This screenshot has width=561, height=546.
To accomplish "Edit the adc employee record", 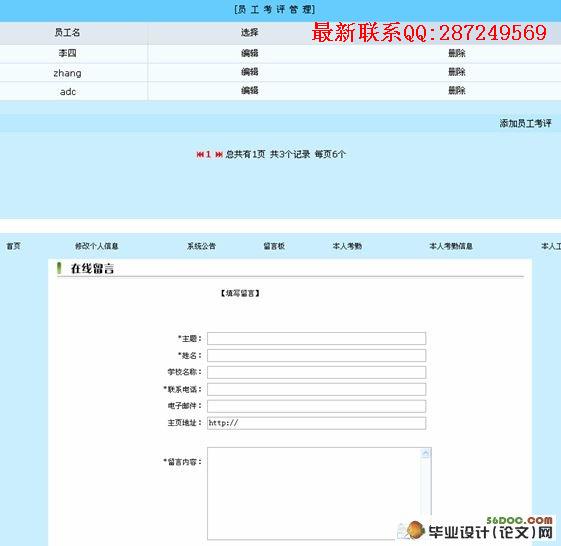I will coord(249,91).
